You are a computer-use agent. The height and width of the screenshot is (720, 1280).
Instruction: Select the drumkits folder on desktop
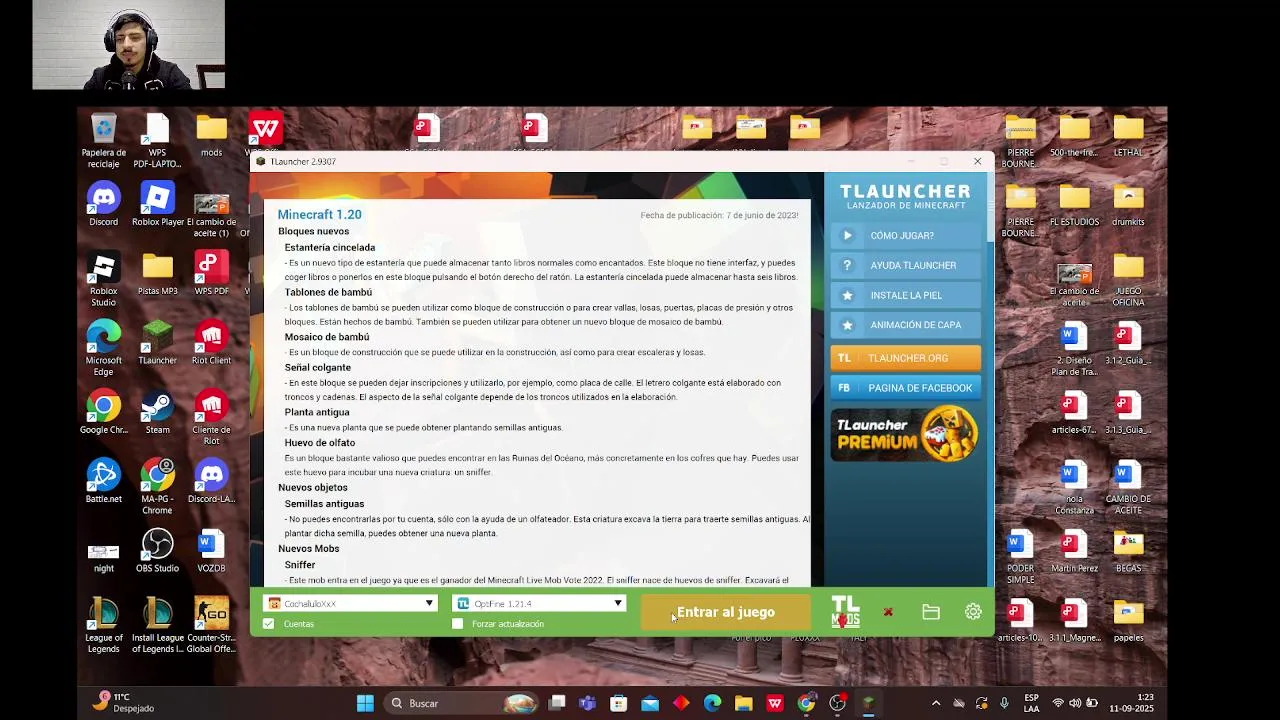click(x=1128, y=205)
